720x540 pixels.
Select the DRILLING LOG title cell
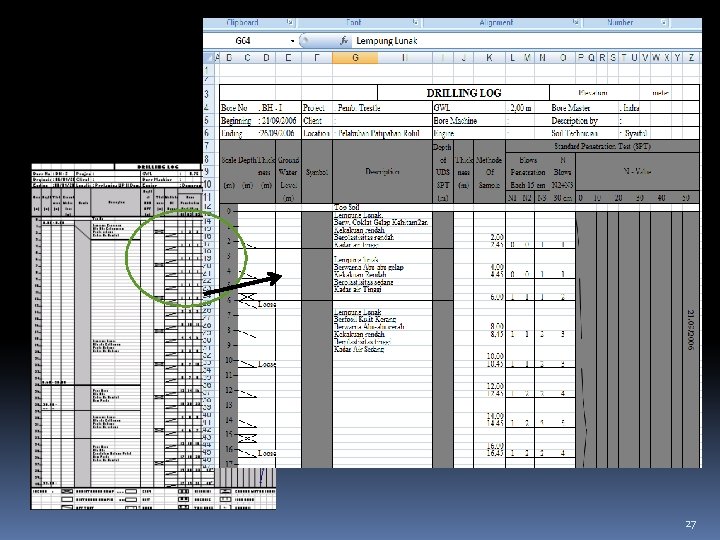pos(463,93)
